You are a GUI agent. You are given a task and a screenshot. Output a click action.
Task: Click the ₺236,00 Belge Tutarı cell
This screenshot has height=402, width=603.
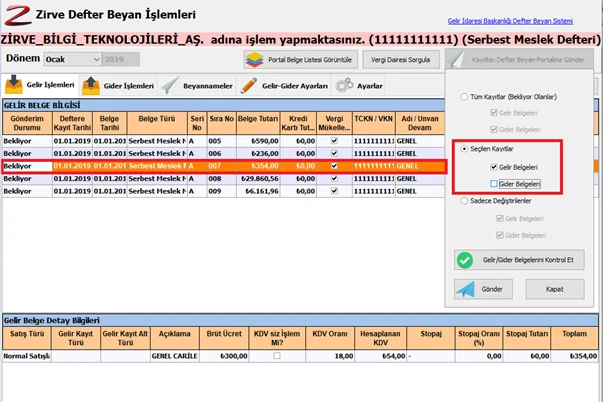click(x=258, y=153)
